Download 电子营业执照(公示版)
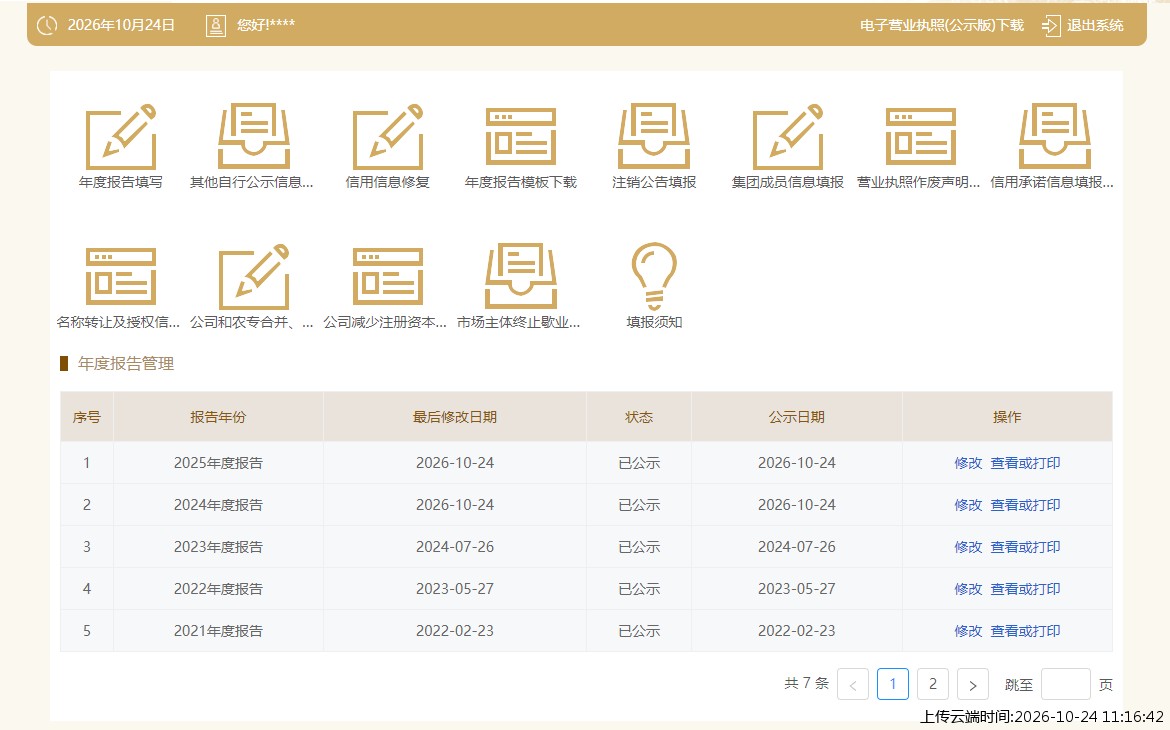Image resolution: width=1170 pixels, height=730 pixels. click(x=942, y=25)
